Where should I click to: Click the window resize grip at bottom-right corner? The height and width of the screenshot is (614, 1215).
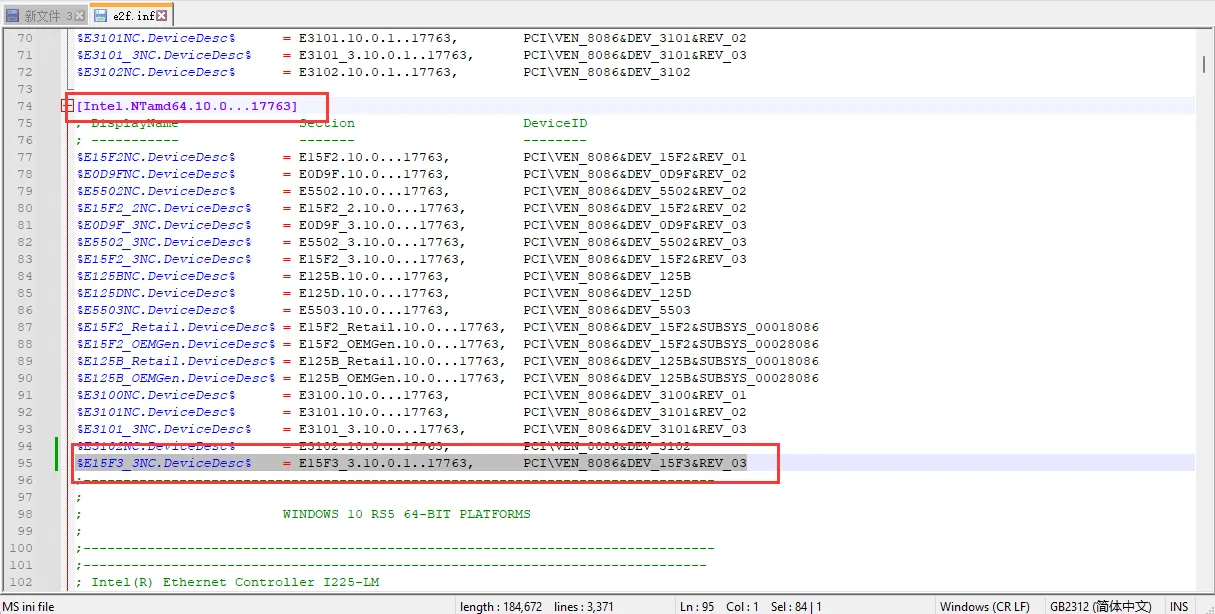coord(1207,607)
